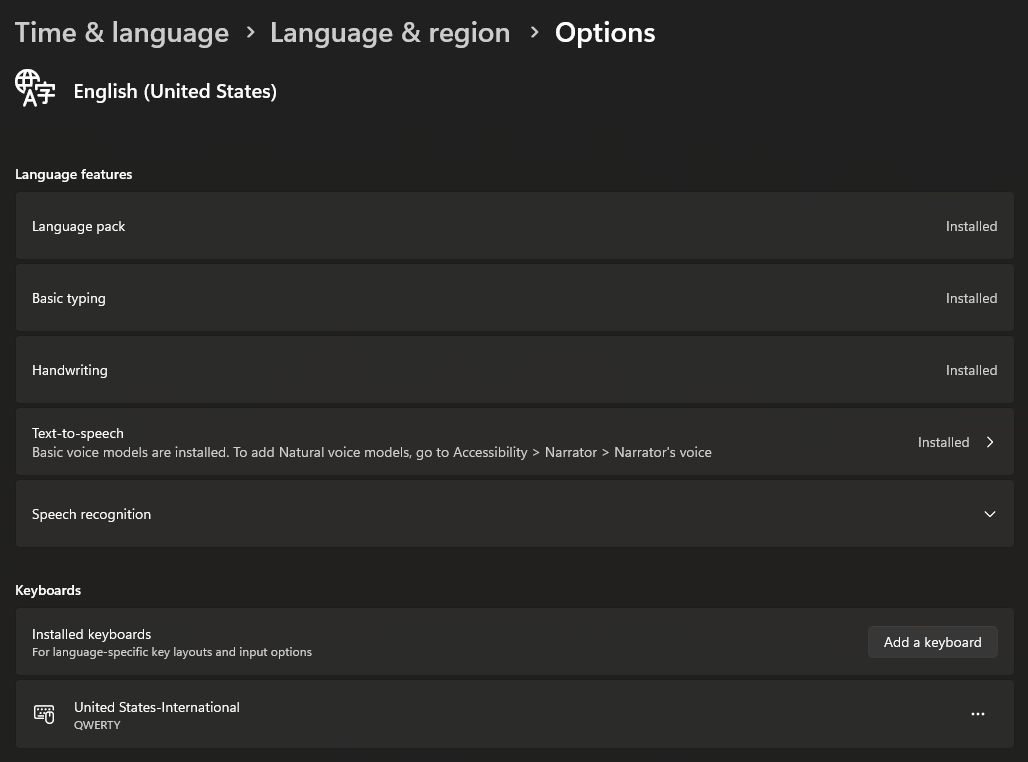Go back to Time & language breadcrumb
Image resolution: width=1028 pixels, height=762 pixels.
122,33
